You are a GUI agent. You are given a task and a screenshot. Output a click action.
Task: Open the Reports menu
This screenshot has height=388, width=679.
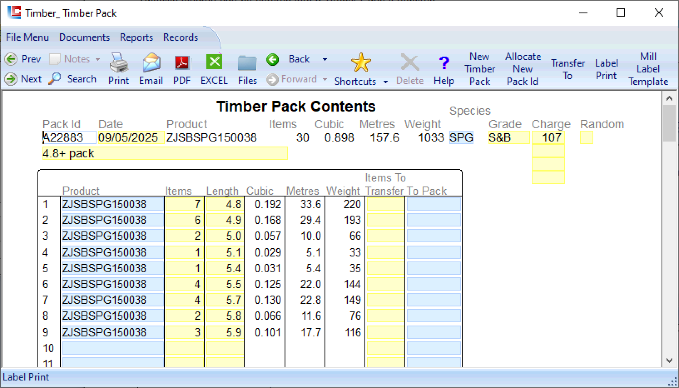[x=136, y=37]
